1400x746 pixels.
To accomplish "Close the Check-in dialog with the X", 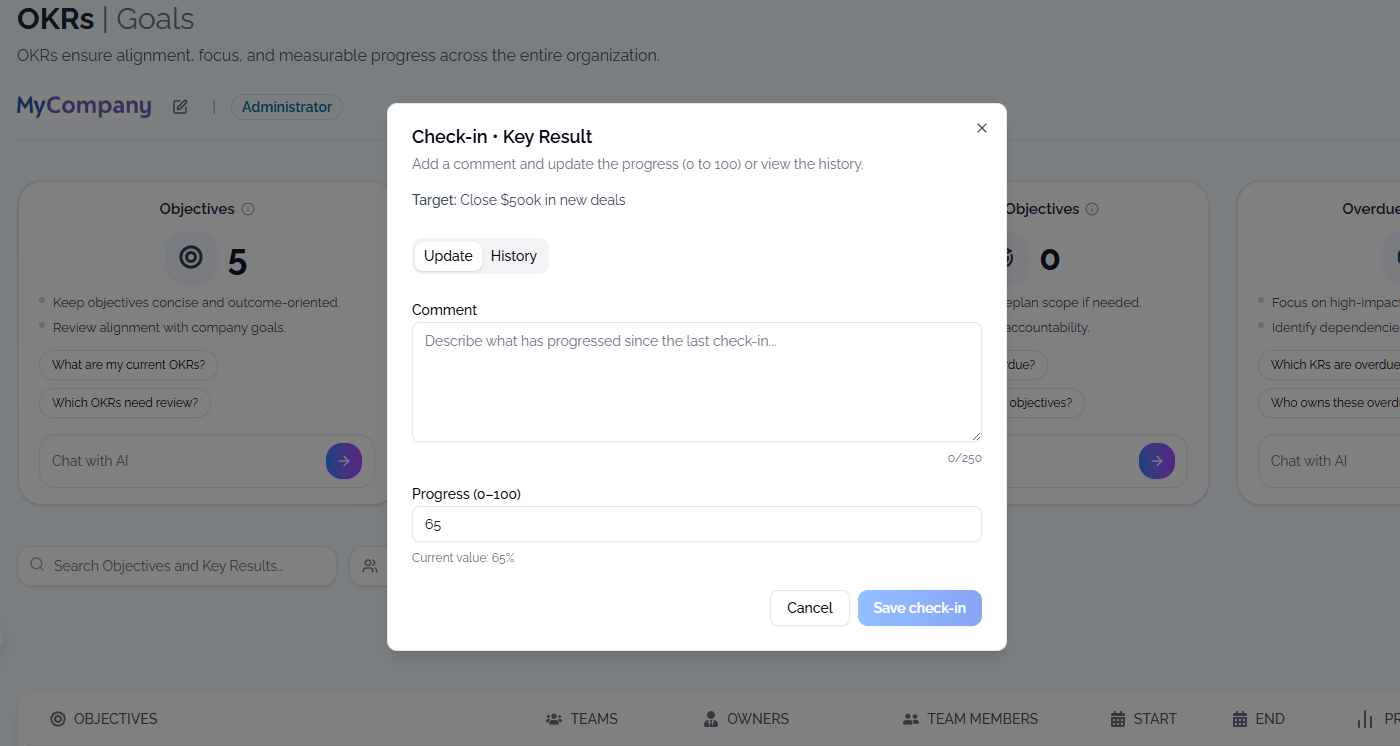I will (x=982, y=128).
